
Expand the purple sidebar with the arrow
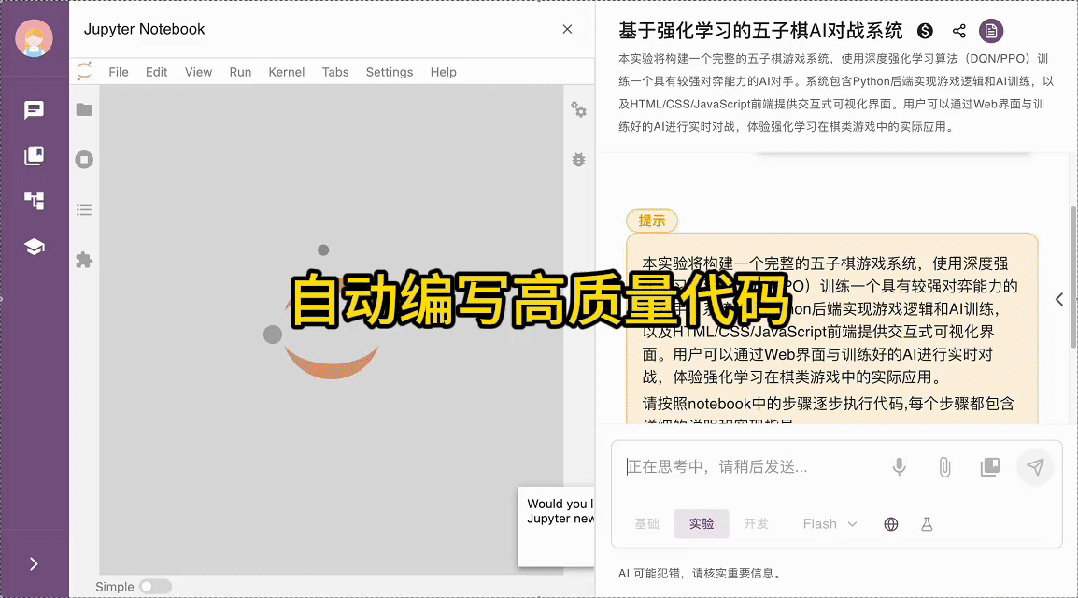[x=34, y=562]
